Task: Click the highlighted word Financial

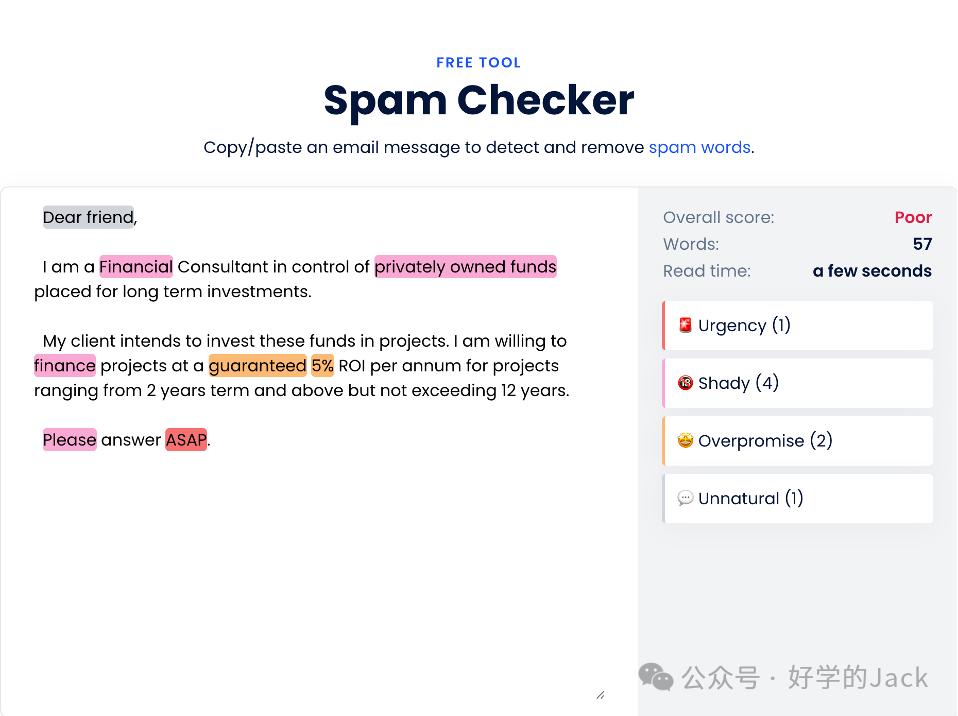Action: pyautogui.click(x=136, y=267)
